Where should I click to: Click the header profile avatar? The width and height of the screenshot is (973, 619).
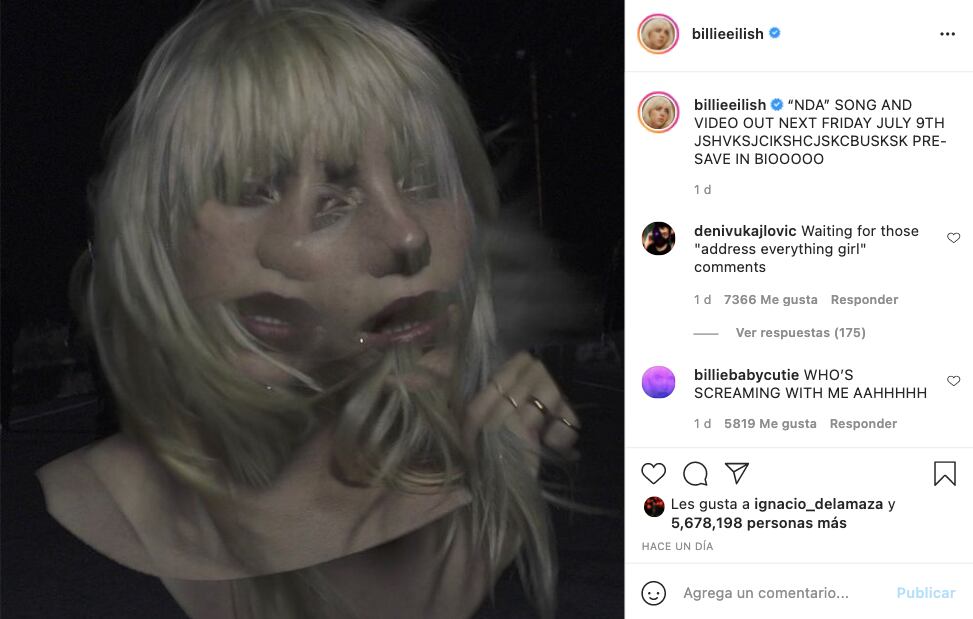[x=658, y=34]
